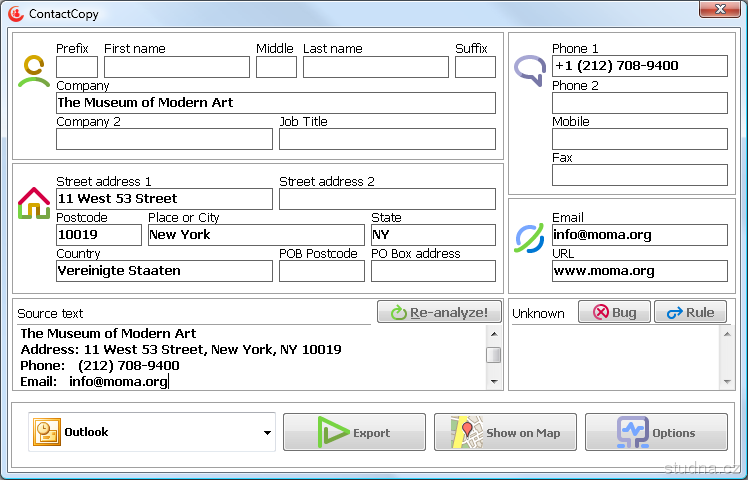Click the Export button
This screenshot has width=748, height=480.
(x=354, y=432)
